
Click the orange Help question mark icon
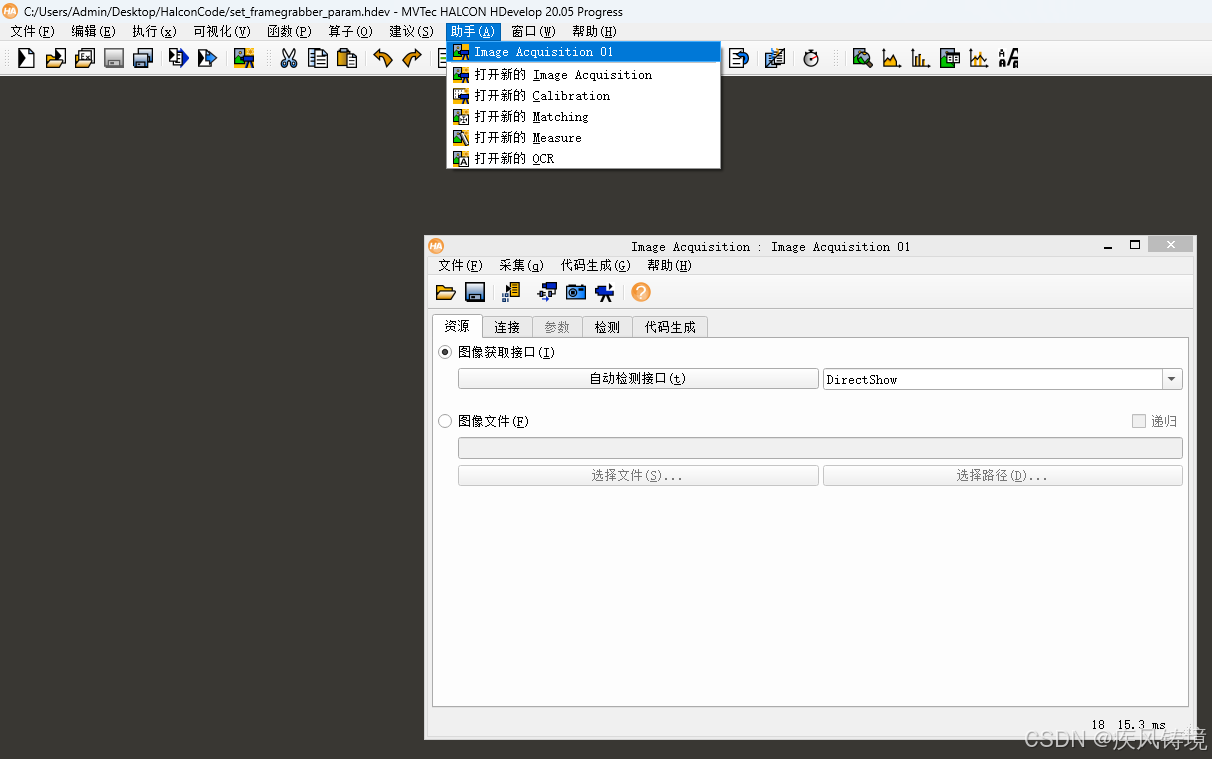pyautogui.click(x=641, y=292)
